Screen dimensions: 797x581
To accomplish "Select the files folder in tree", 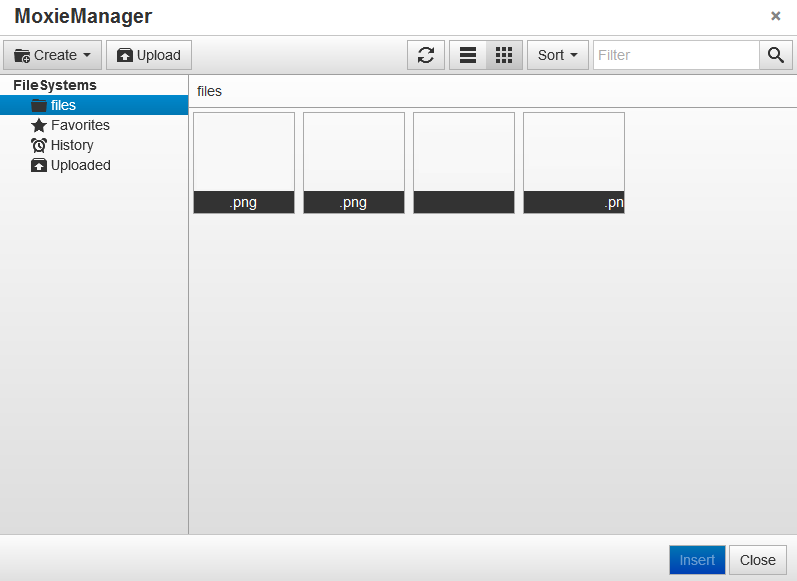I will 63,105.
